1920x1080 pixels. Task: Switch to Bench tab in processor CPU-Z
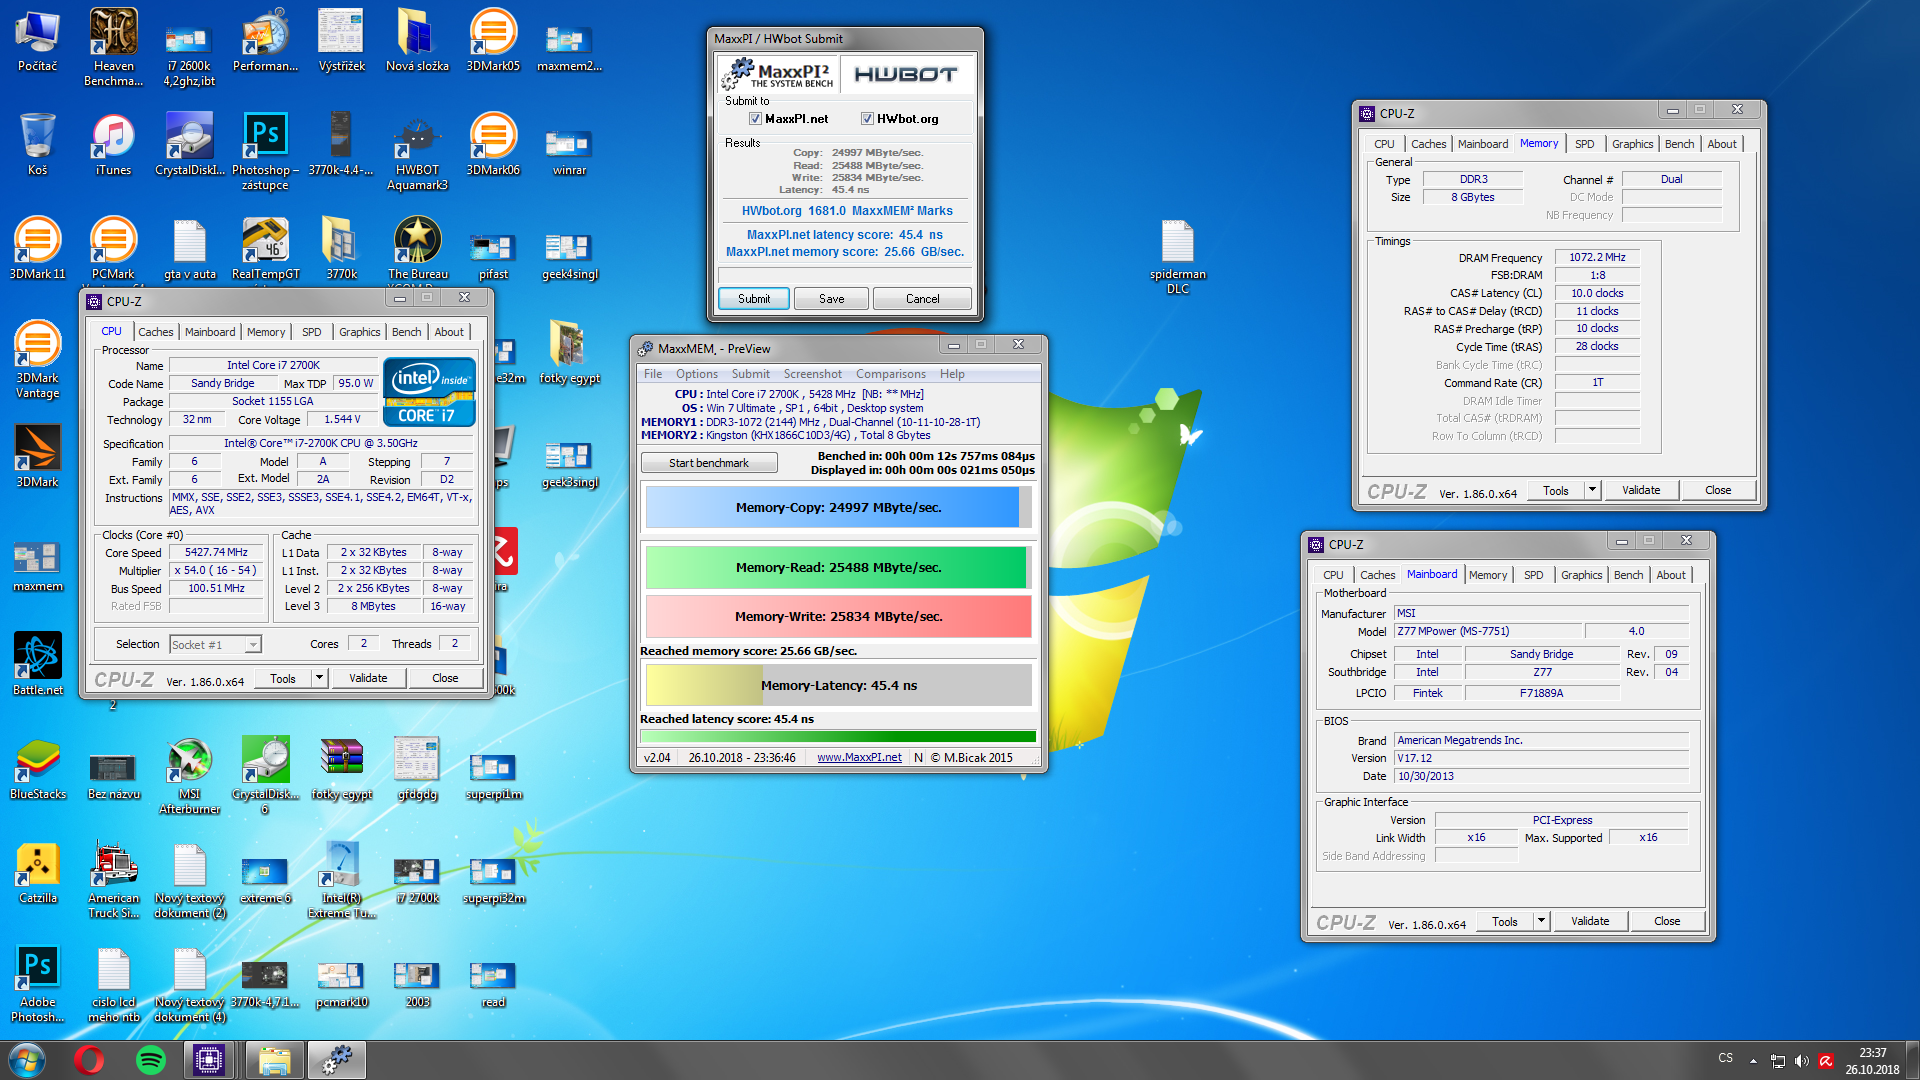(x=406, y=332)
